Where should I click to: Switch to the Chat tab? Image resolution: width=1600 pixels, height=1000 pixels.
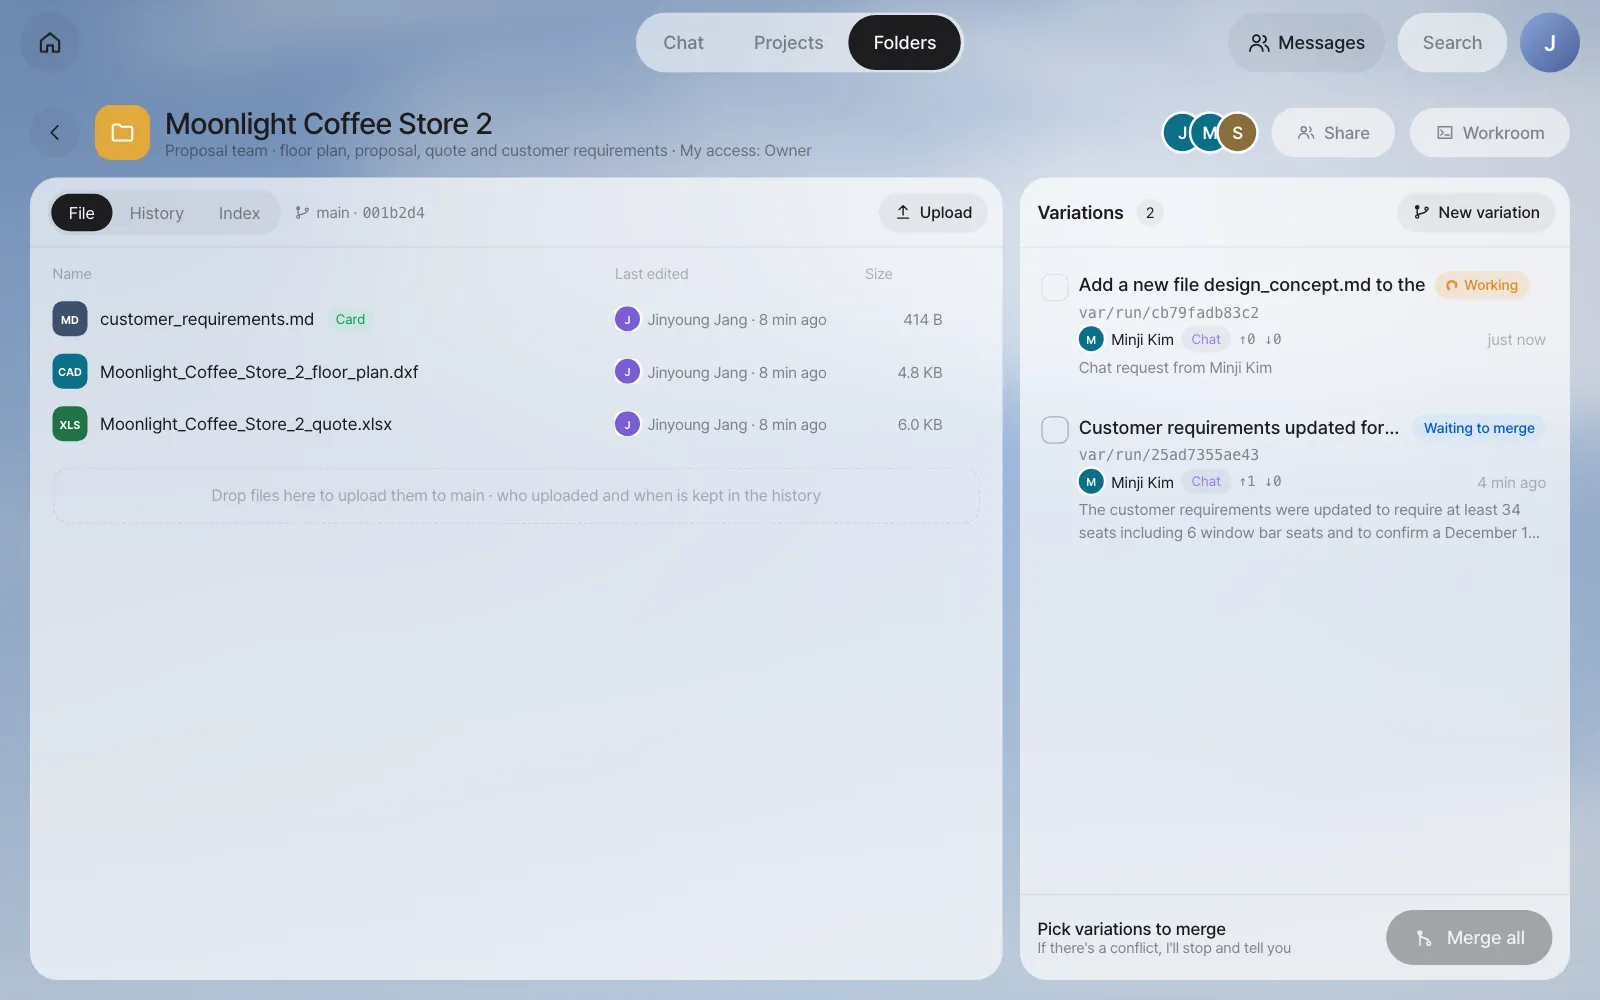coord(683,43)
